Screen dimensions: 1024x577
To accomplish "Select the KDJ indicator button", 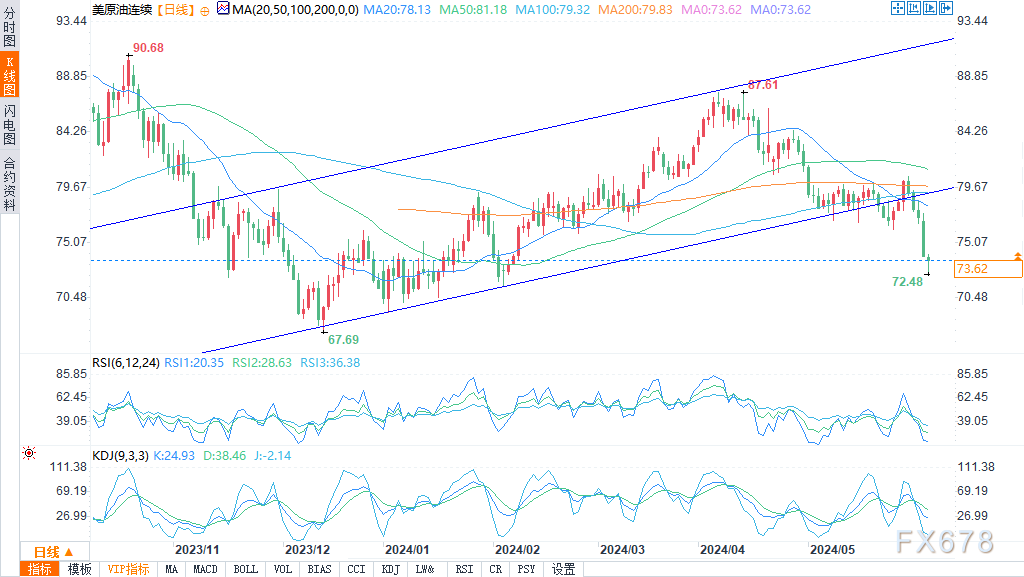I will coord(391,569).
